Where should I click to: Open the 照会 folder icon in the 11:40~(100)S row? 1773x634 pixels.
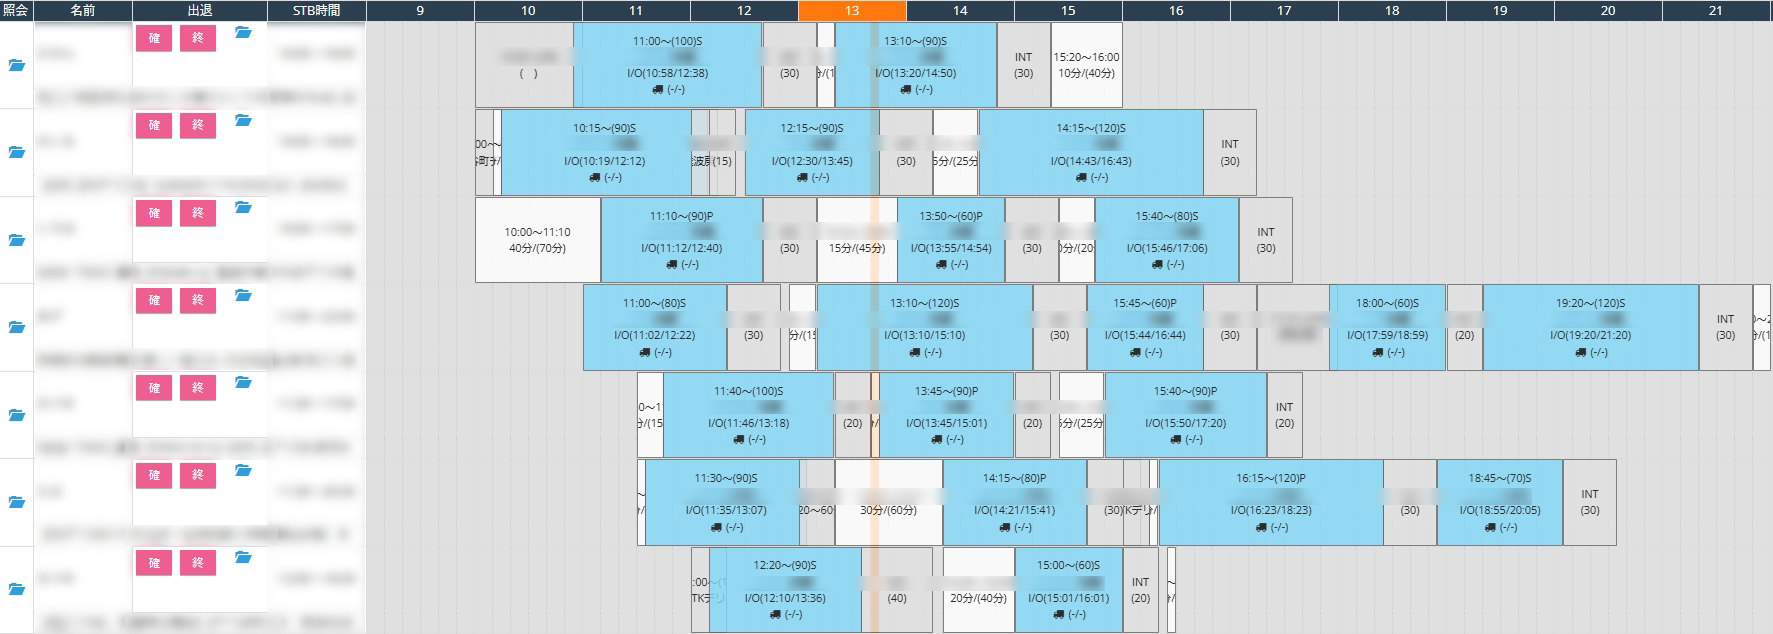pyautogui.click(x=16, y=414)
